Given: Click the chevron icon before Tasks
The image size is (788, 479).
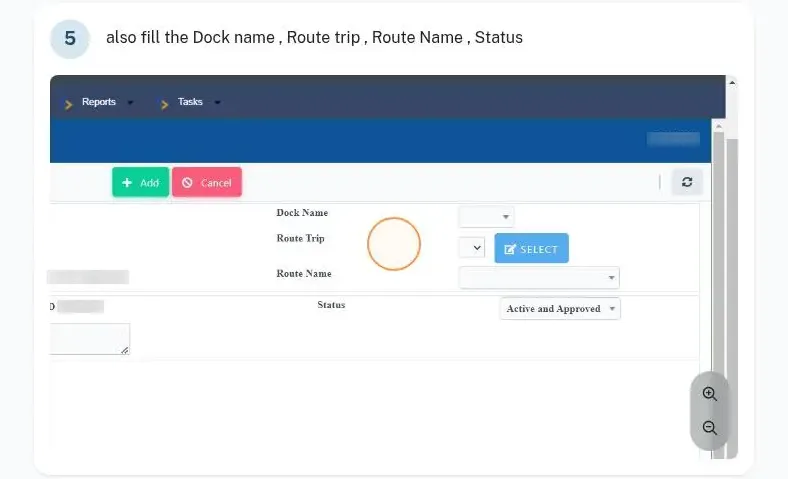Looking at the screenshot, I should coord(164,105).
